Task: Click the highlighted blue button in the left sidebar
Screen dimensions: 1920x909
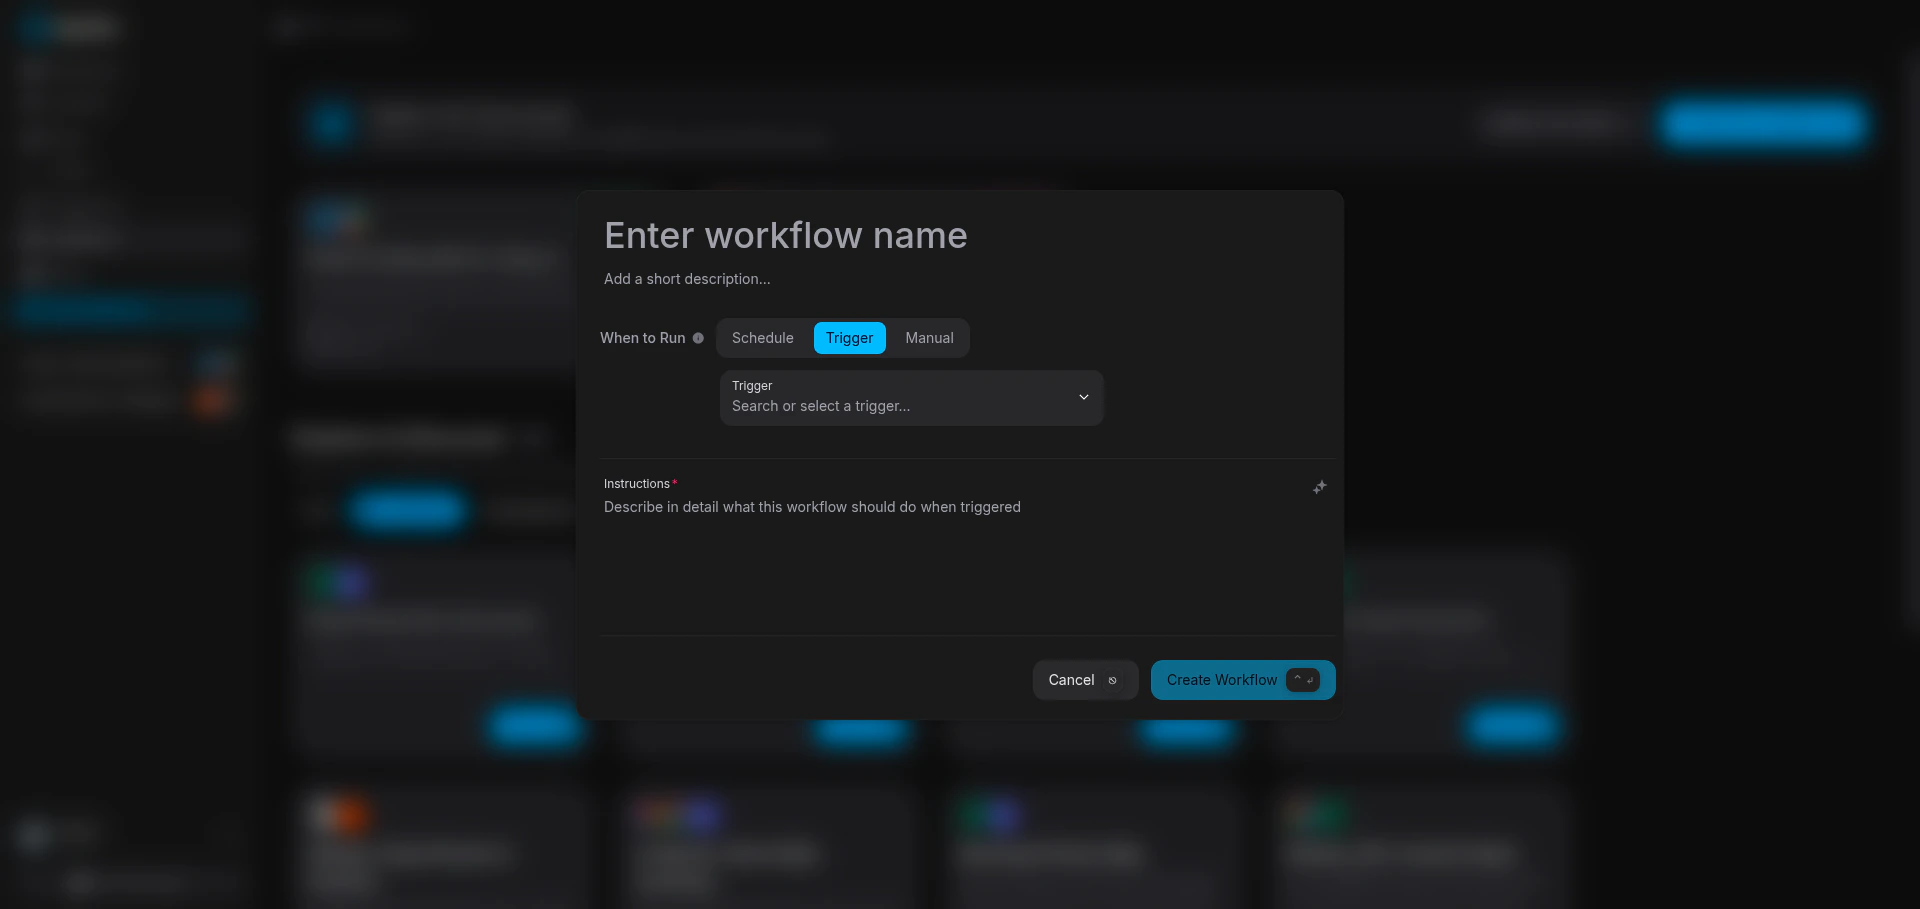Action: [131, 310]
